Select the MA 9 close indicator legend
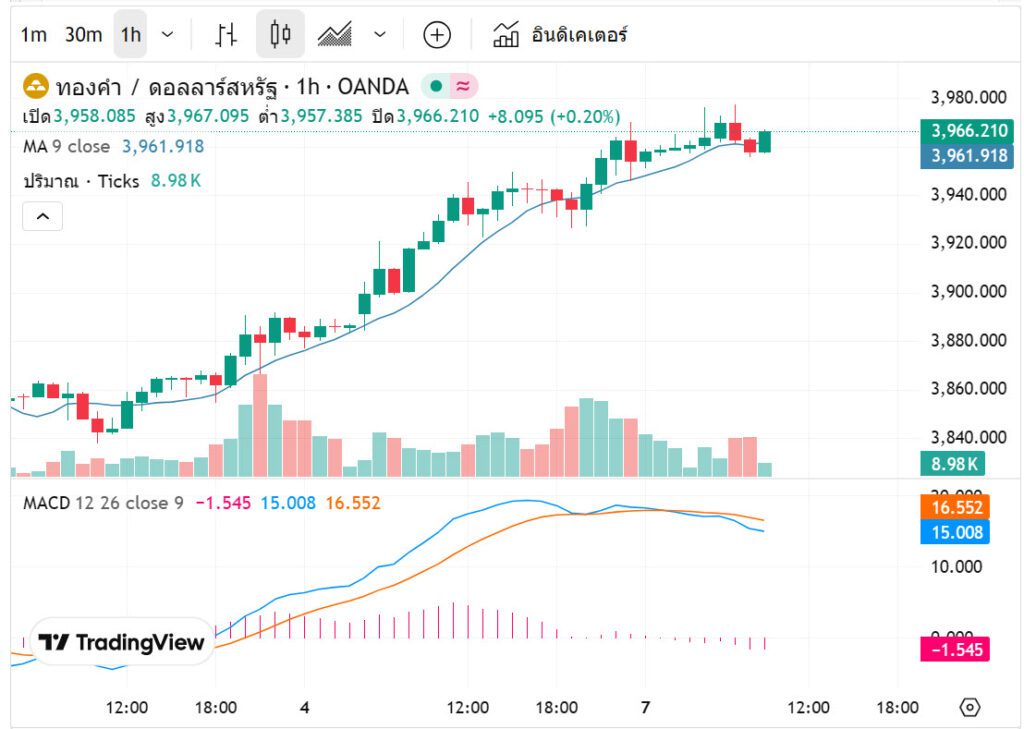The image size is (1024, 729). 67,146
